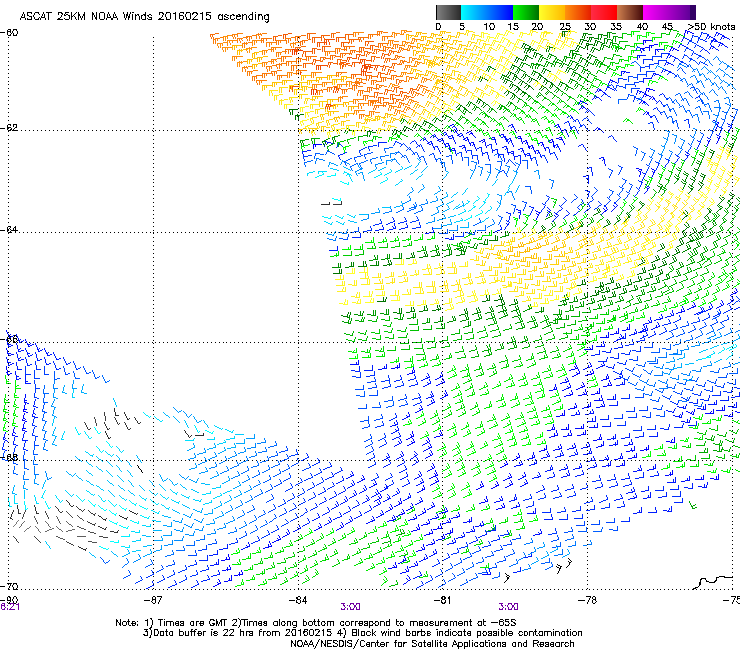Image resolution: width=740 pixels, height=650 pixels.
Task: Click the -84 longitude axis label
Action: pyautogui.click(x=298, y=599)
